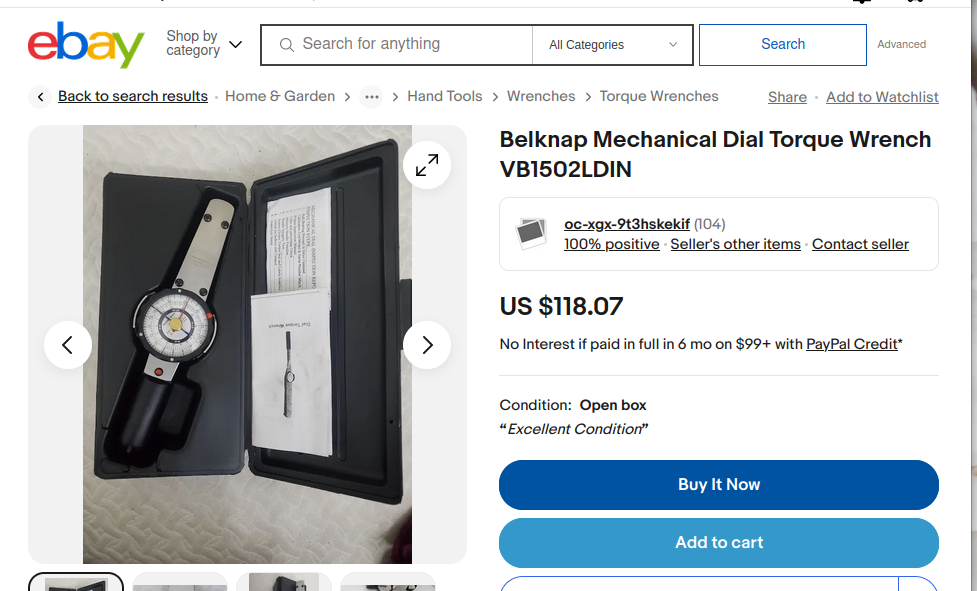Open the Add to Watchlist link
The width and height of the screenshot is (977, 591).
coord(882,97)
